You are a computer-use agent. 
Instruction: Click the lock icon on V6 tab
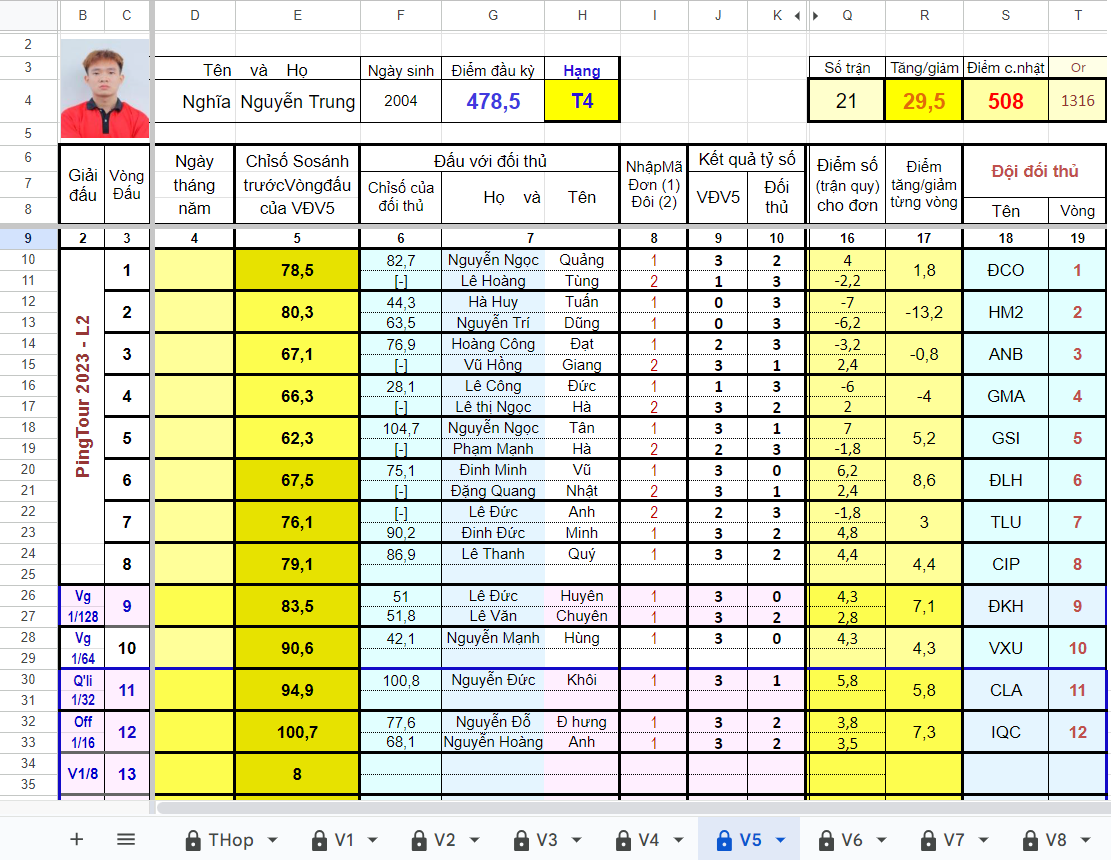pos(826,840)
